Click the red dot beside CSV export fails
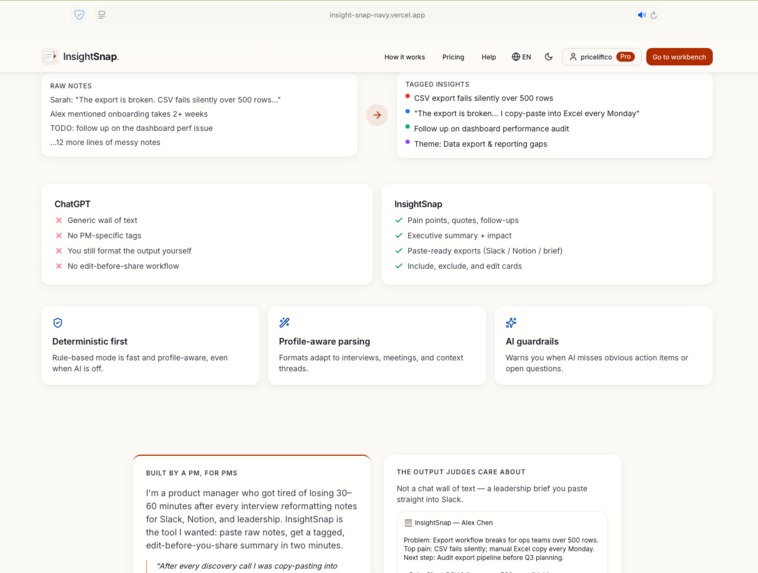This screenshot has height=573, width=758. (x=408, y=96)
